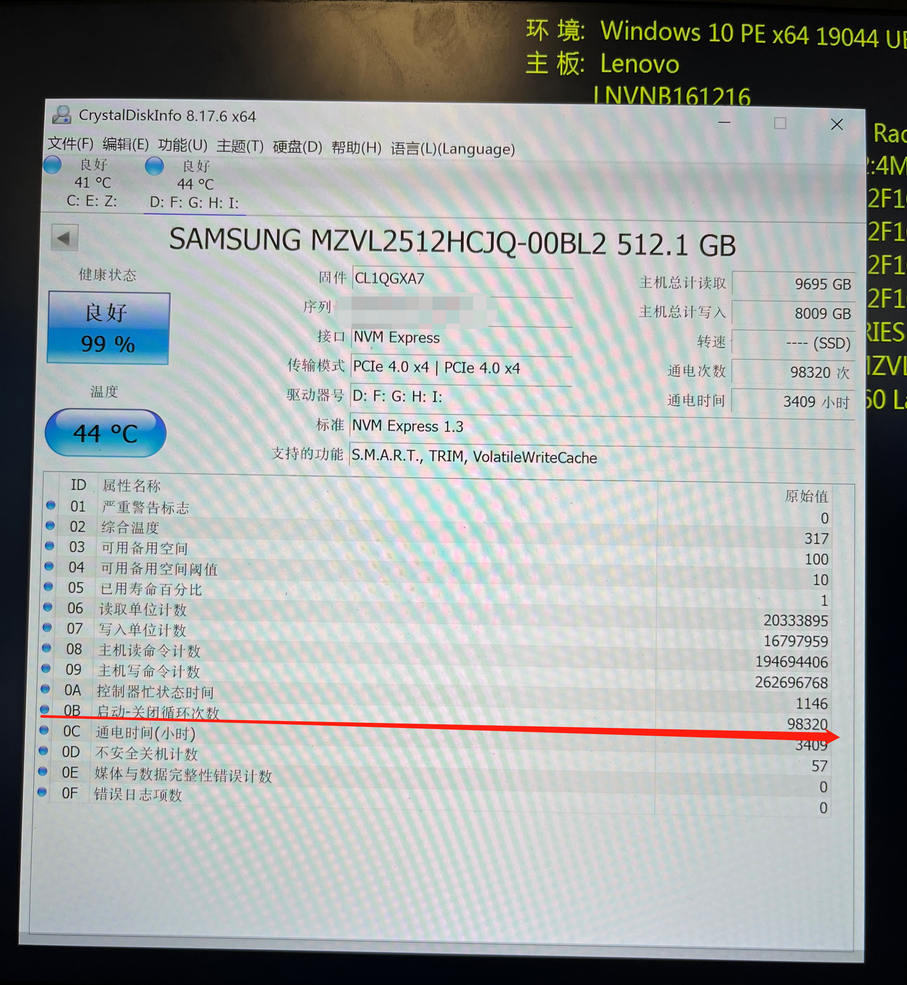The width and height of the screenshot is (907, 985).
Task: Click the ID column header
Action: tap(78, 485)
